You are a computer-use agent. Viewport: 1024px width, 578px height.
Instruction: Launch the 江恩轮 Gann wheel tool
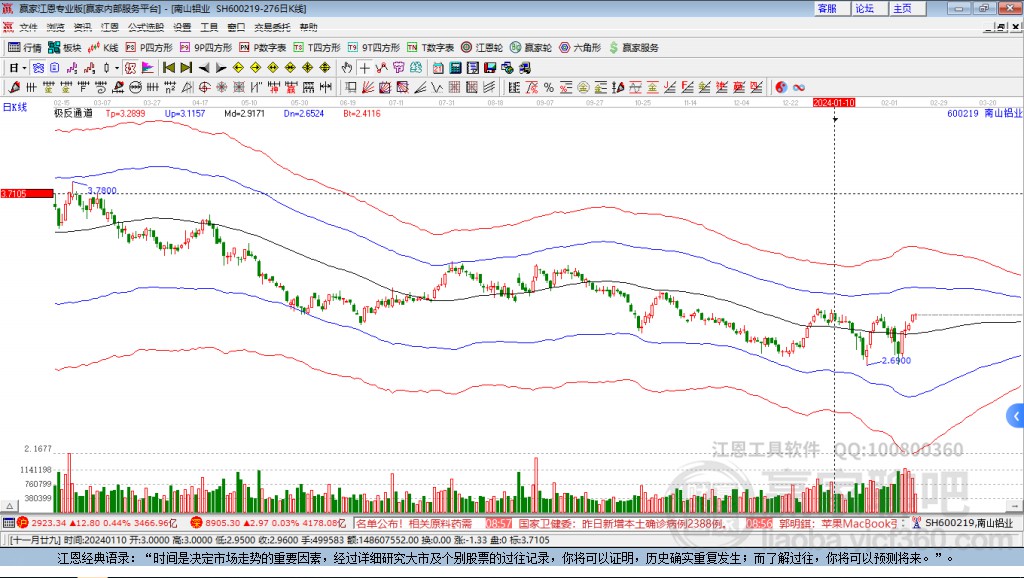483,47
